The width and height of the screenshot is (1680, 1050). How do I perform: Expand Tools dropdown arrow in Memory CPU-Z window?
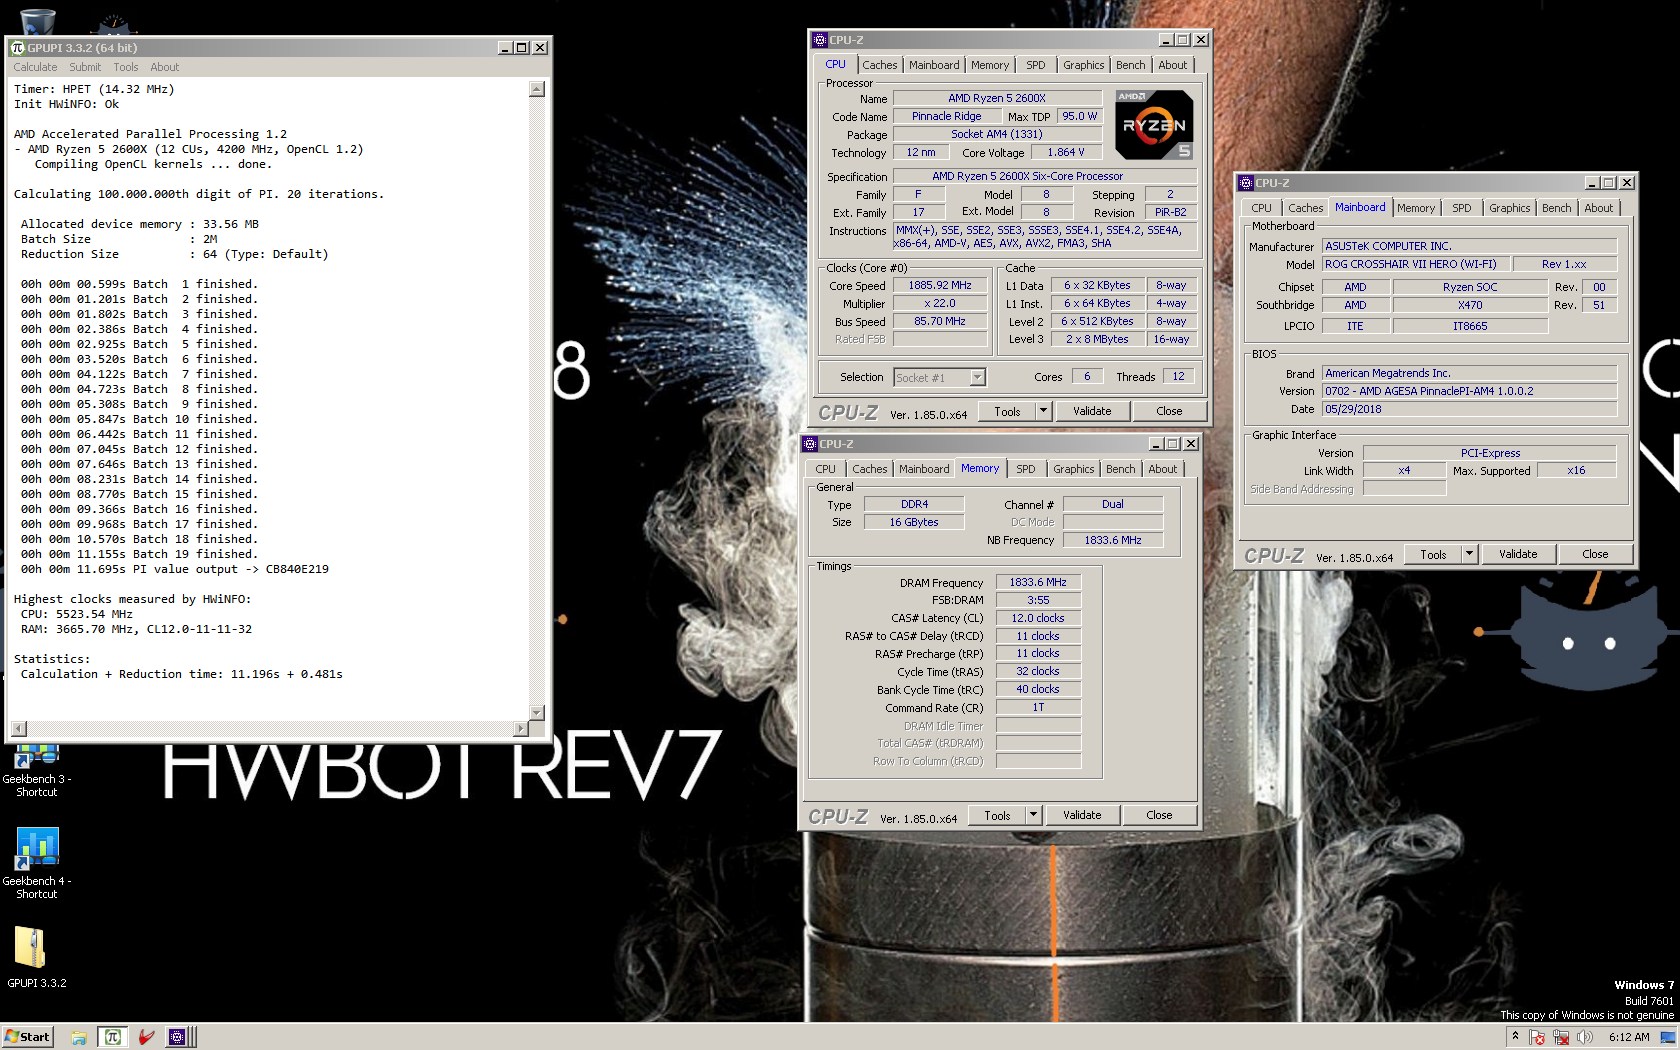(x=1033, y=815)
